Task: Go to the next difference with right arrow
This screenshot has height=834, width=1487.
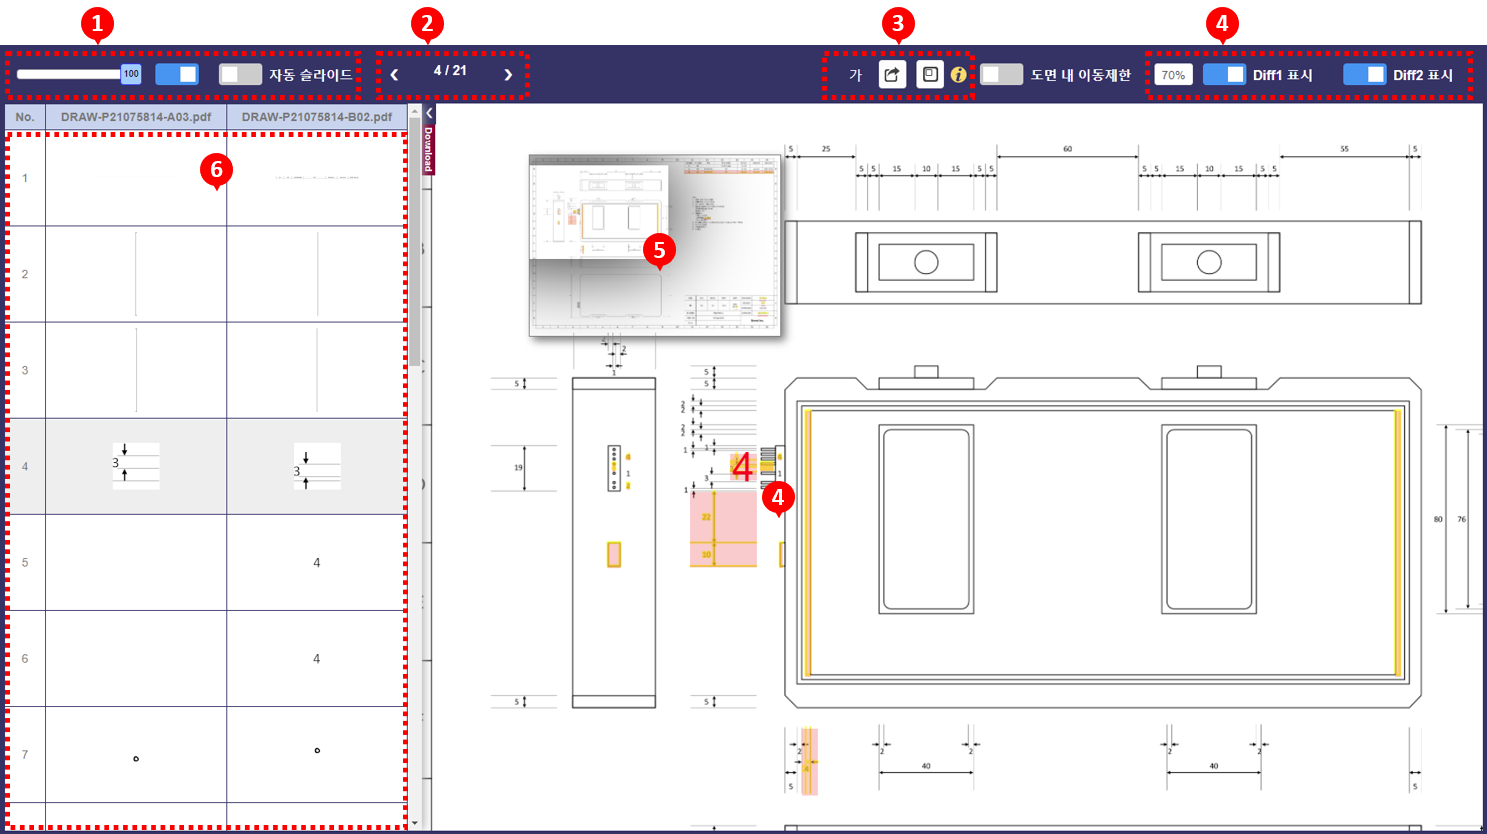Action: pos(508,75)
